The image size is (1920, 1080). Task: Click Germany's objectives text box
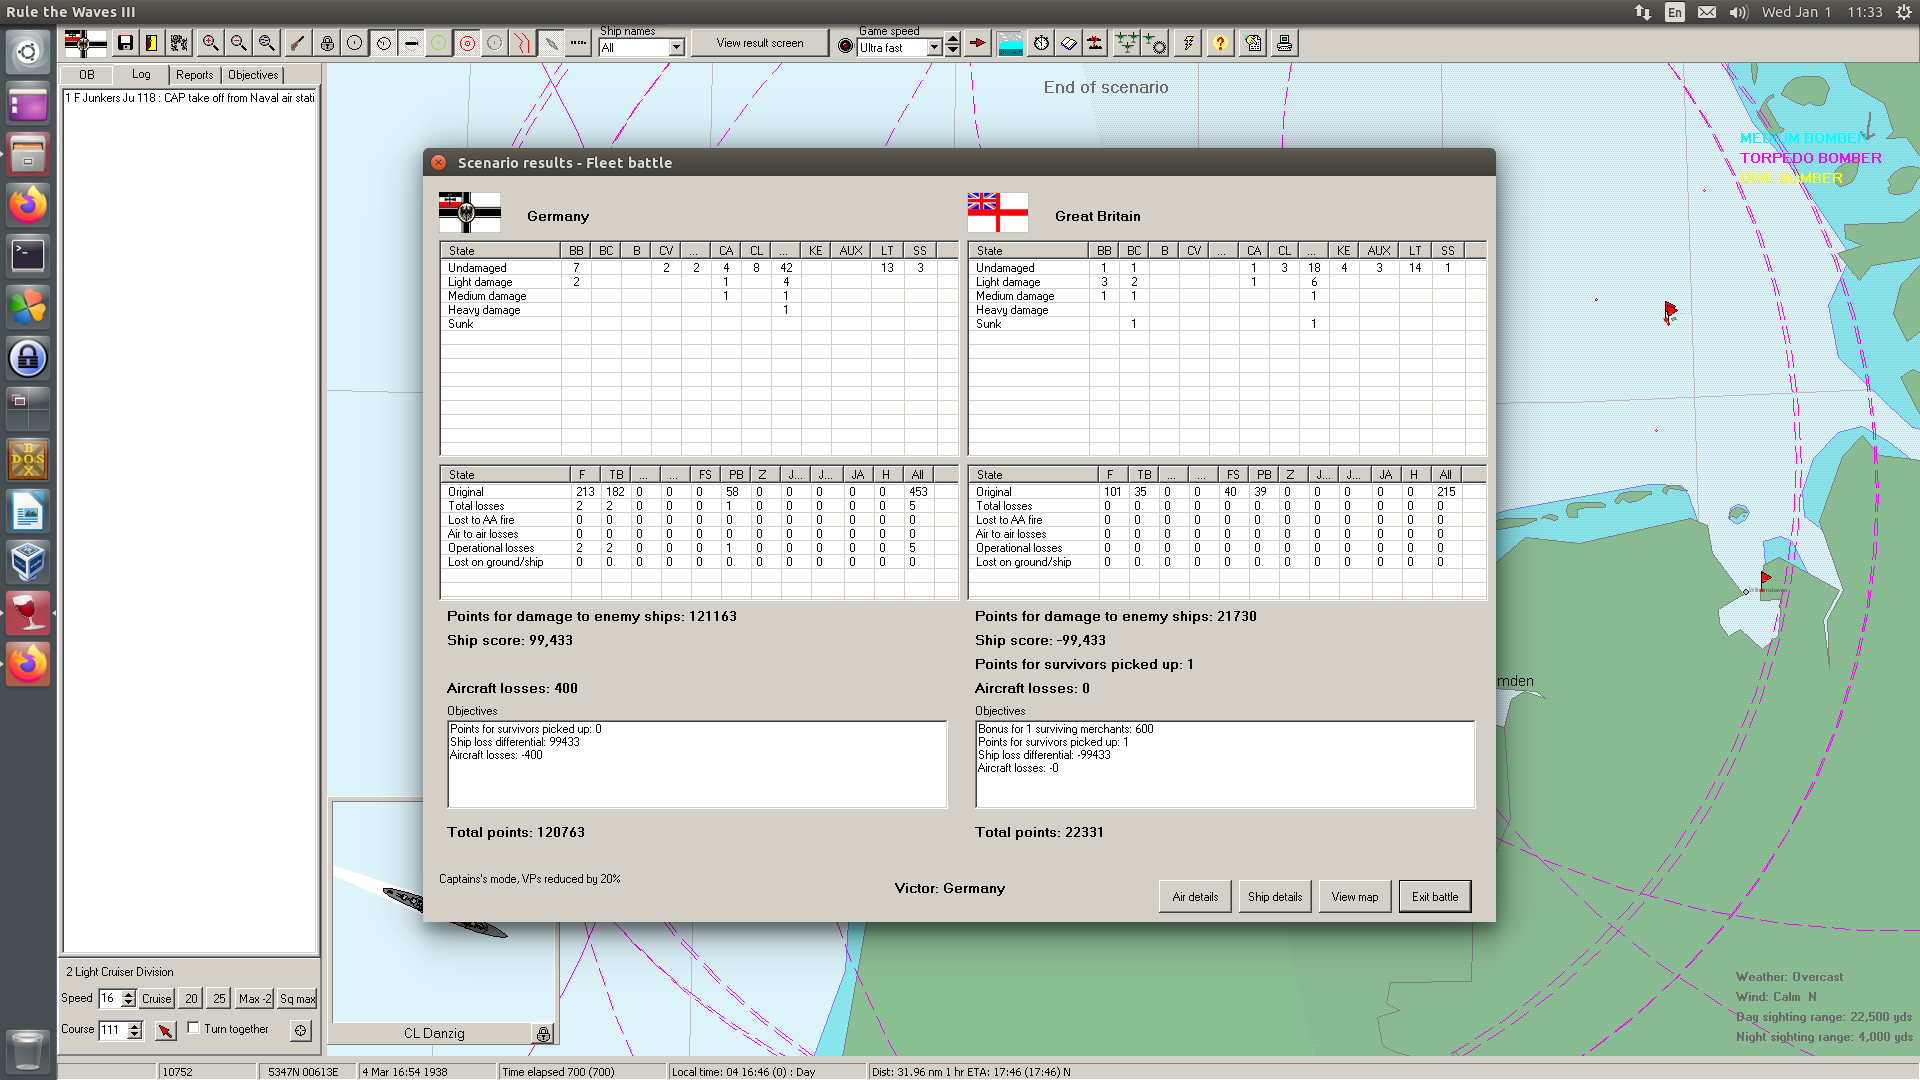(x=697, y=764)
